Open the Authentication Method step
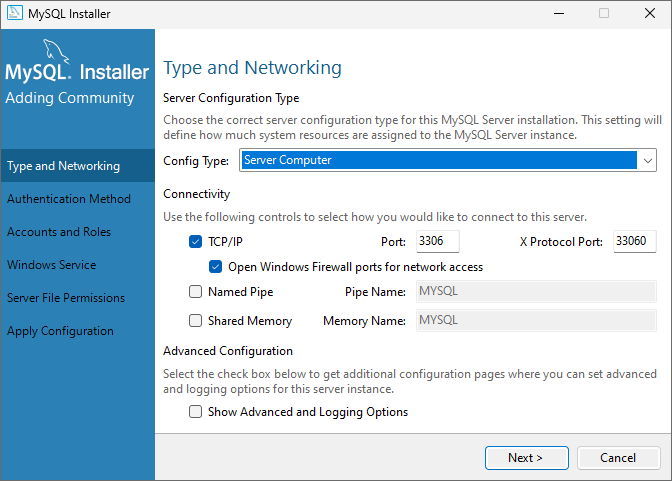Viewport: 672px width, 481px height. [x=77, y=199]
